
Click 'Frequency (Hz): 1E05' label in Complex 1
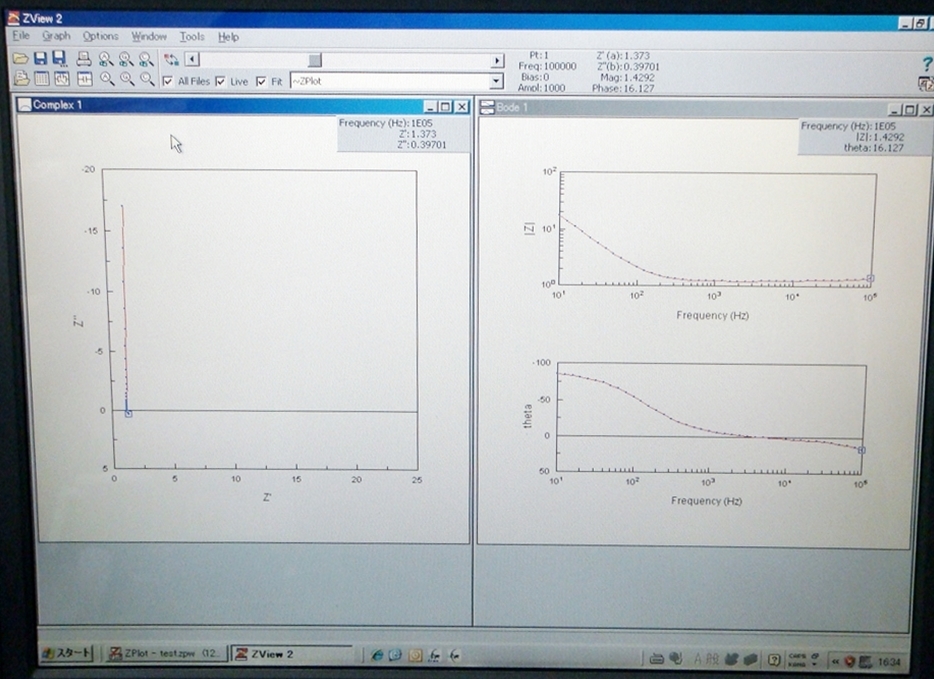click(x=385, y=123)
